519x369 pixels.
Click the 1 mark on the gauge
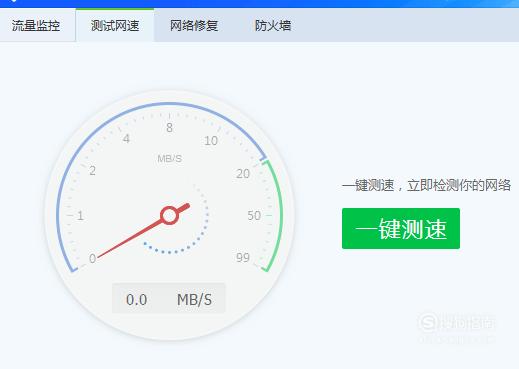(x=80, y=216)
